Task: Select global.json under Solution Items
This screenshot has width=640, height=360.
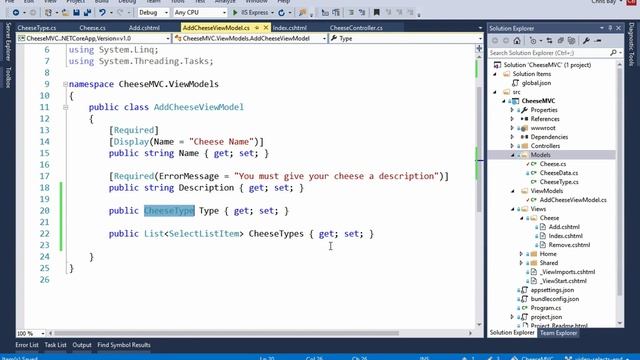Action: point(536,83)
